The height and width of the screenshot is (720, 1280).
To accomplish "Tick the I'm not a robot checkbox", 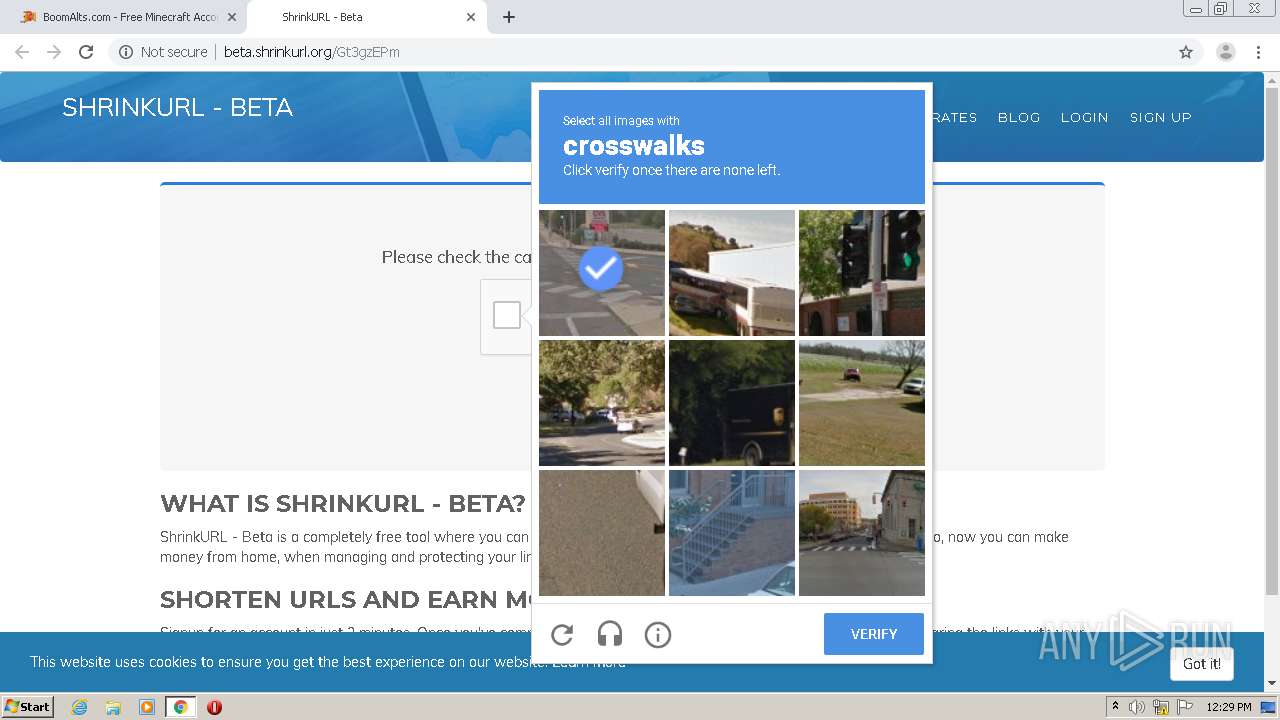I will (507, 315).
